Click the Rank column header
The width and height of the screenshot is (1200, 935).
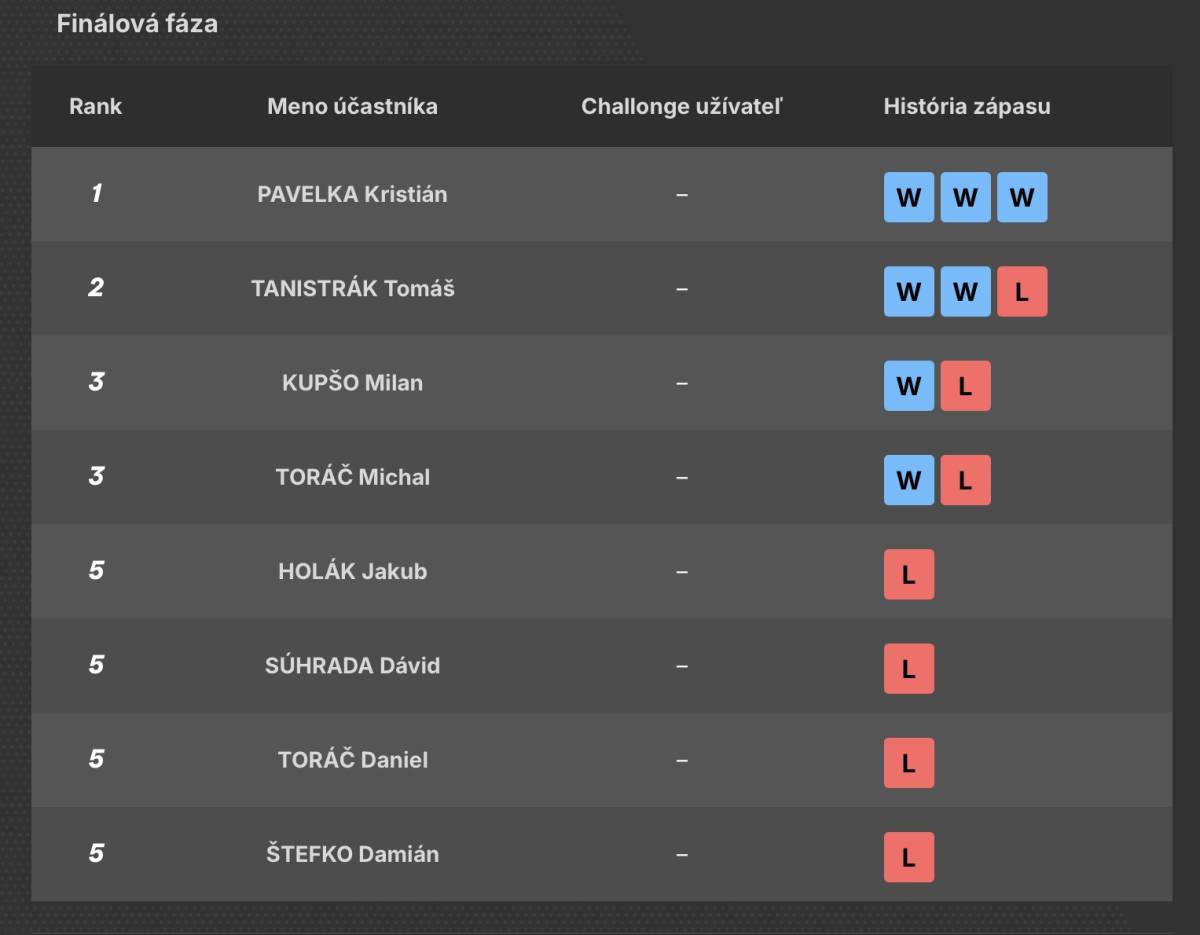point(96,106)
